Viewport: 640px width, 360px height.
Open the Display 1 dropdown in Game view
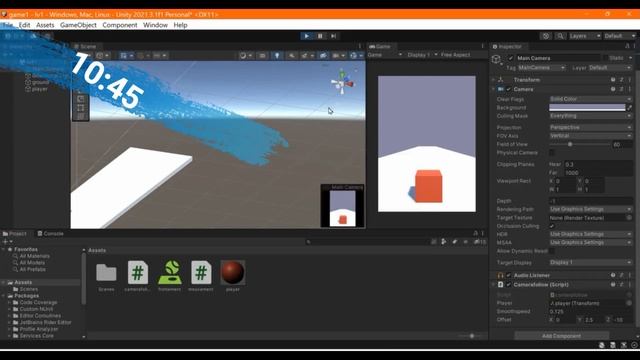pos(422,55)
